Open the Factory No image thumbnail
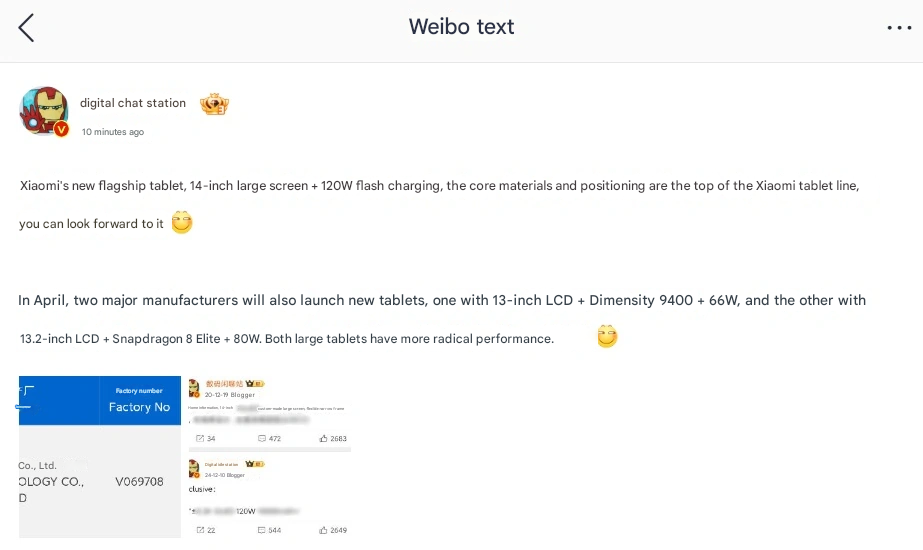Screen dimensions: 923x550 click(x=100, y=456)
